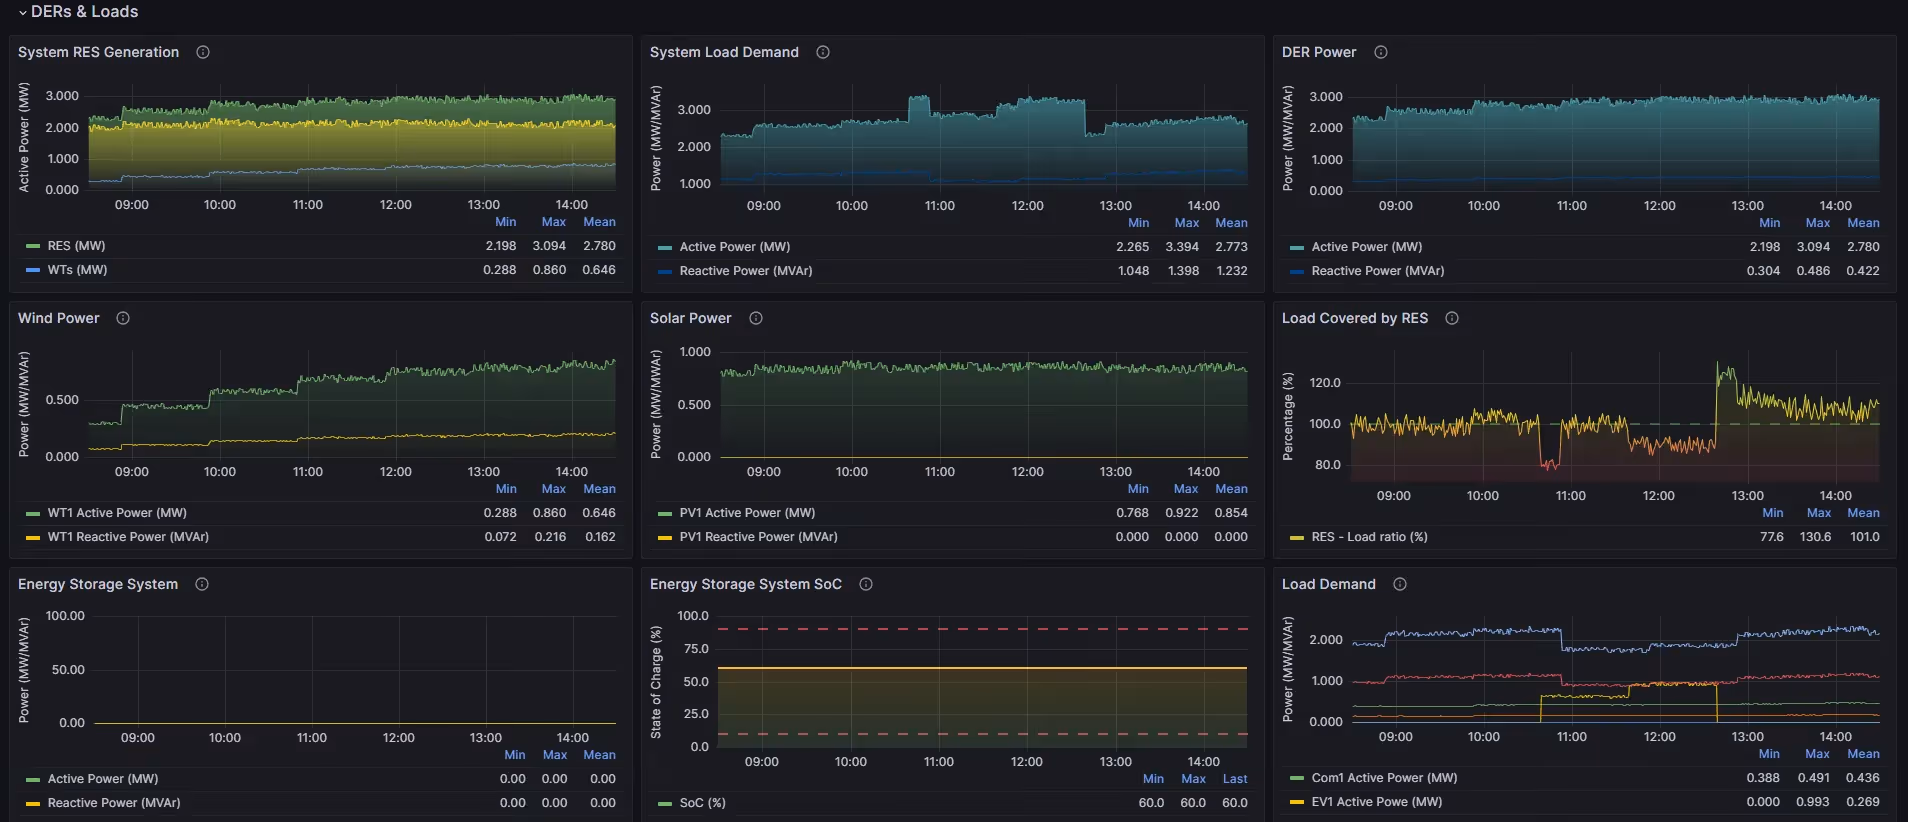Click the yellow SoC line in chart
Image resolution: width=1908 pixels, height=822 pixels.
tap(982, 667)
